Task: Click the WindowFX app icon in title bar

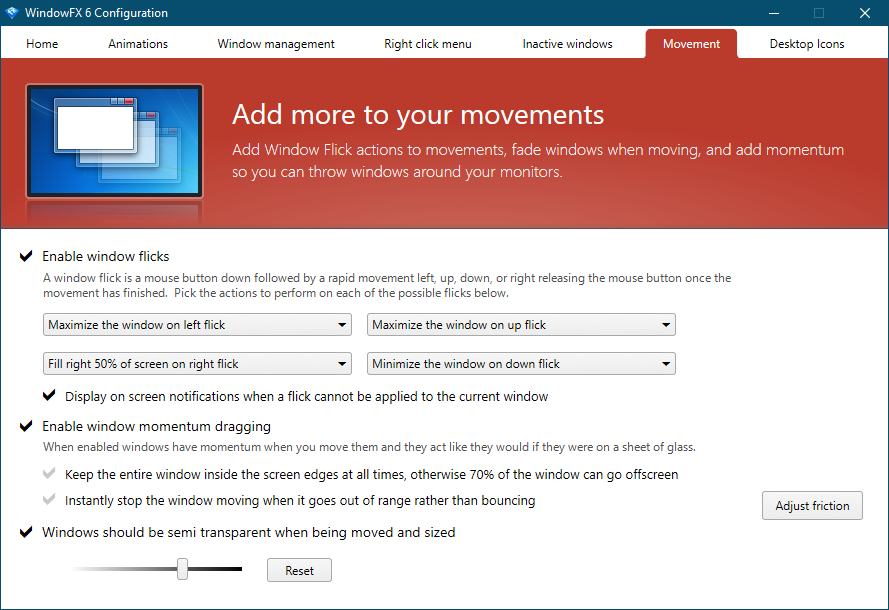Action: tap(13, 13)
